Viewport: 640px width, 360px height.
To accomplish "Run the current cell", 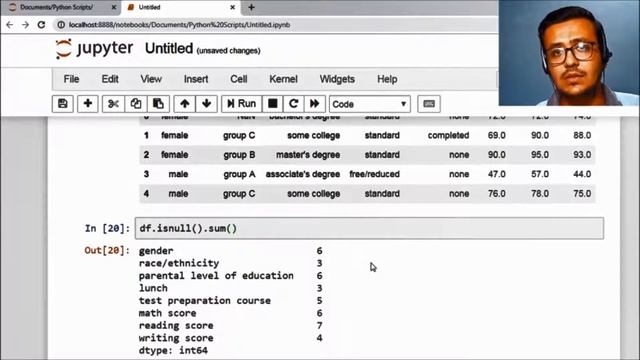I will [x=242, y=104].
